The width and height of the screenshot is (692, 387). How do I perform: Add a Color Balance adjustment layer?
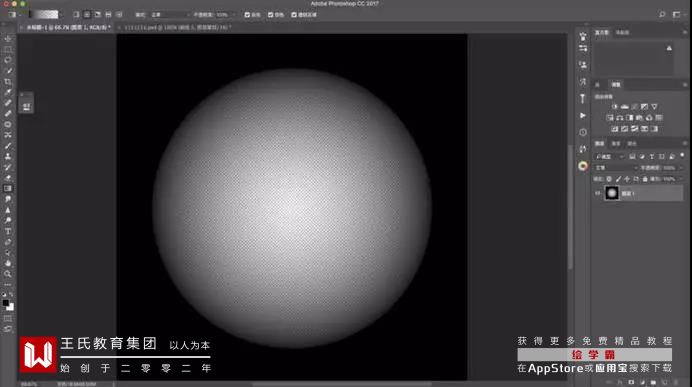[620, 118]
